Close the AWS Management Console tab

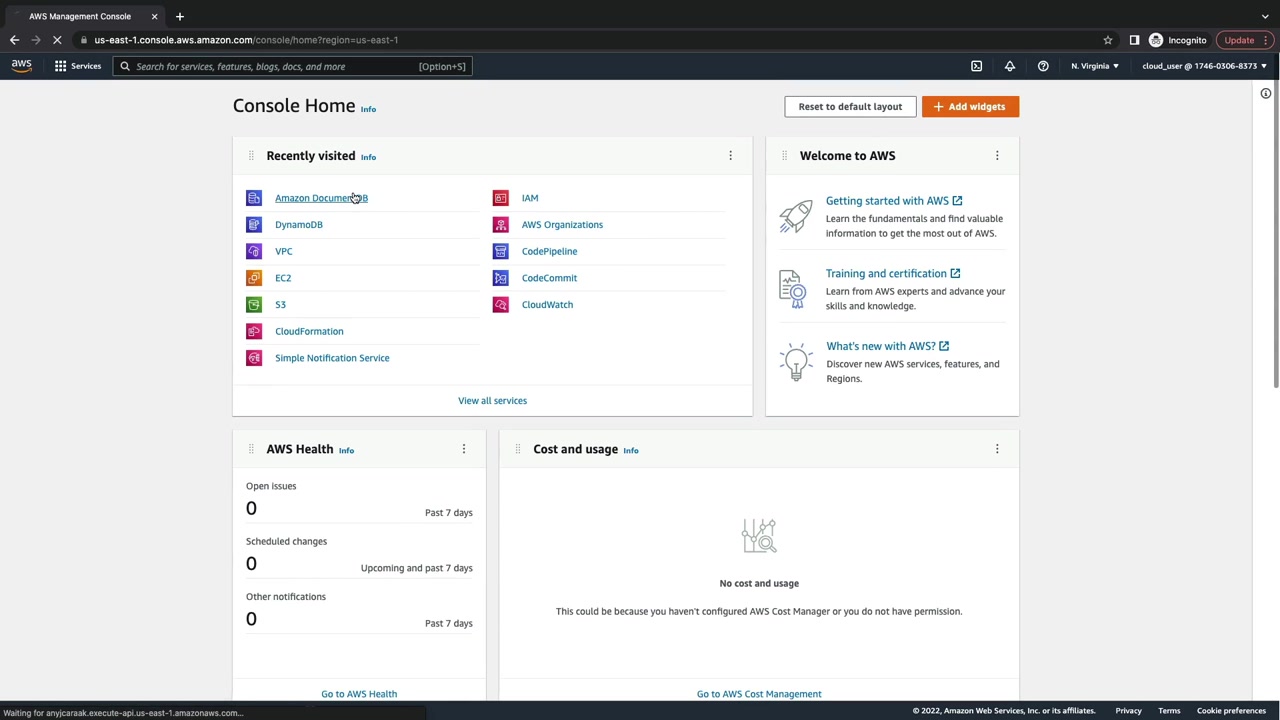pyautogui.click(x=154, y=16)
